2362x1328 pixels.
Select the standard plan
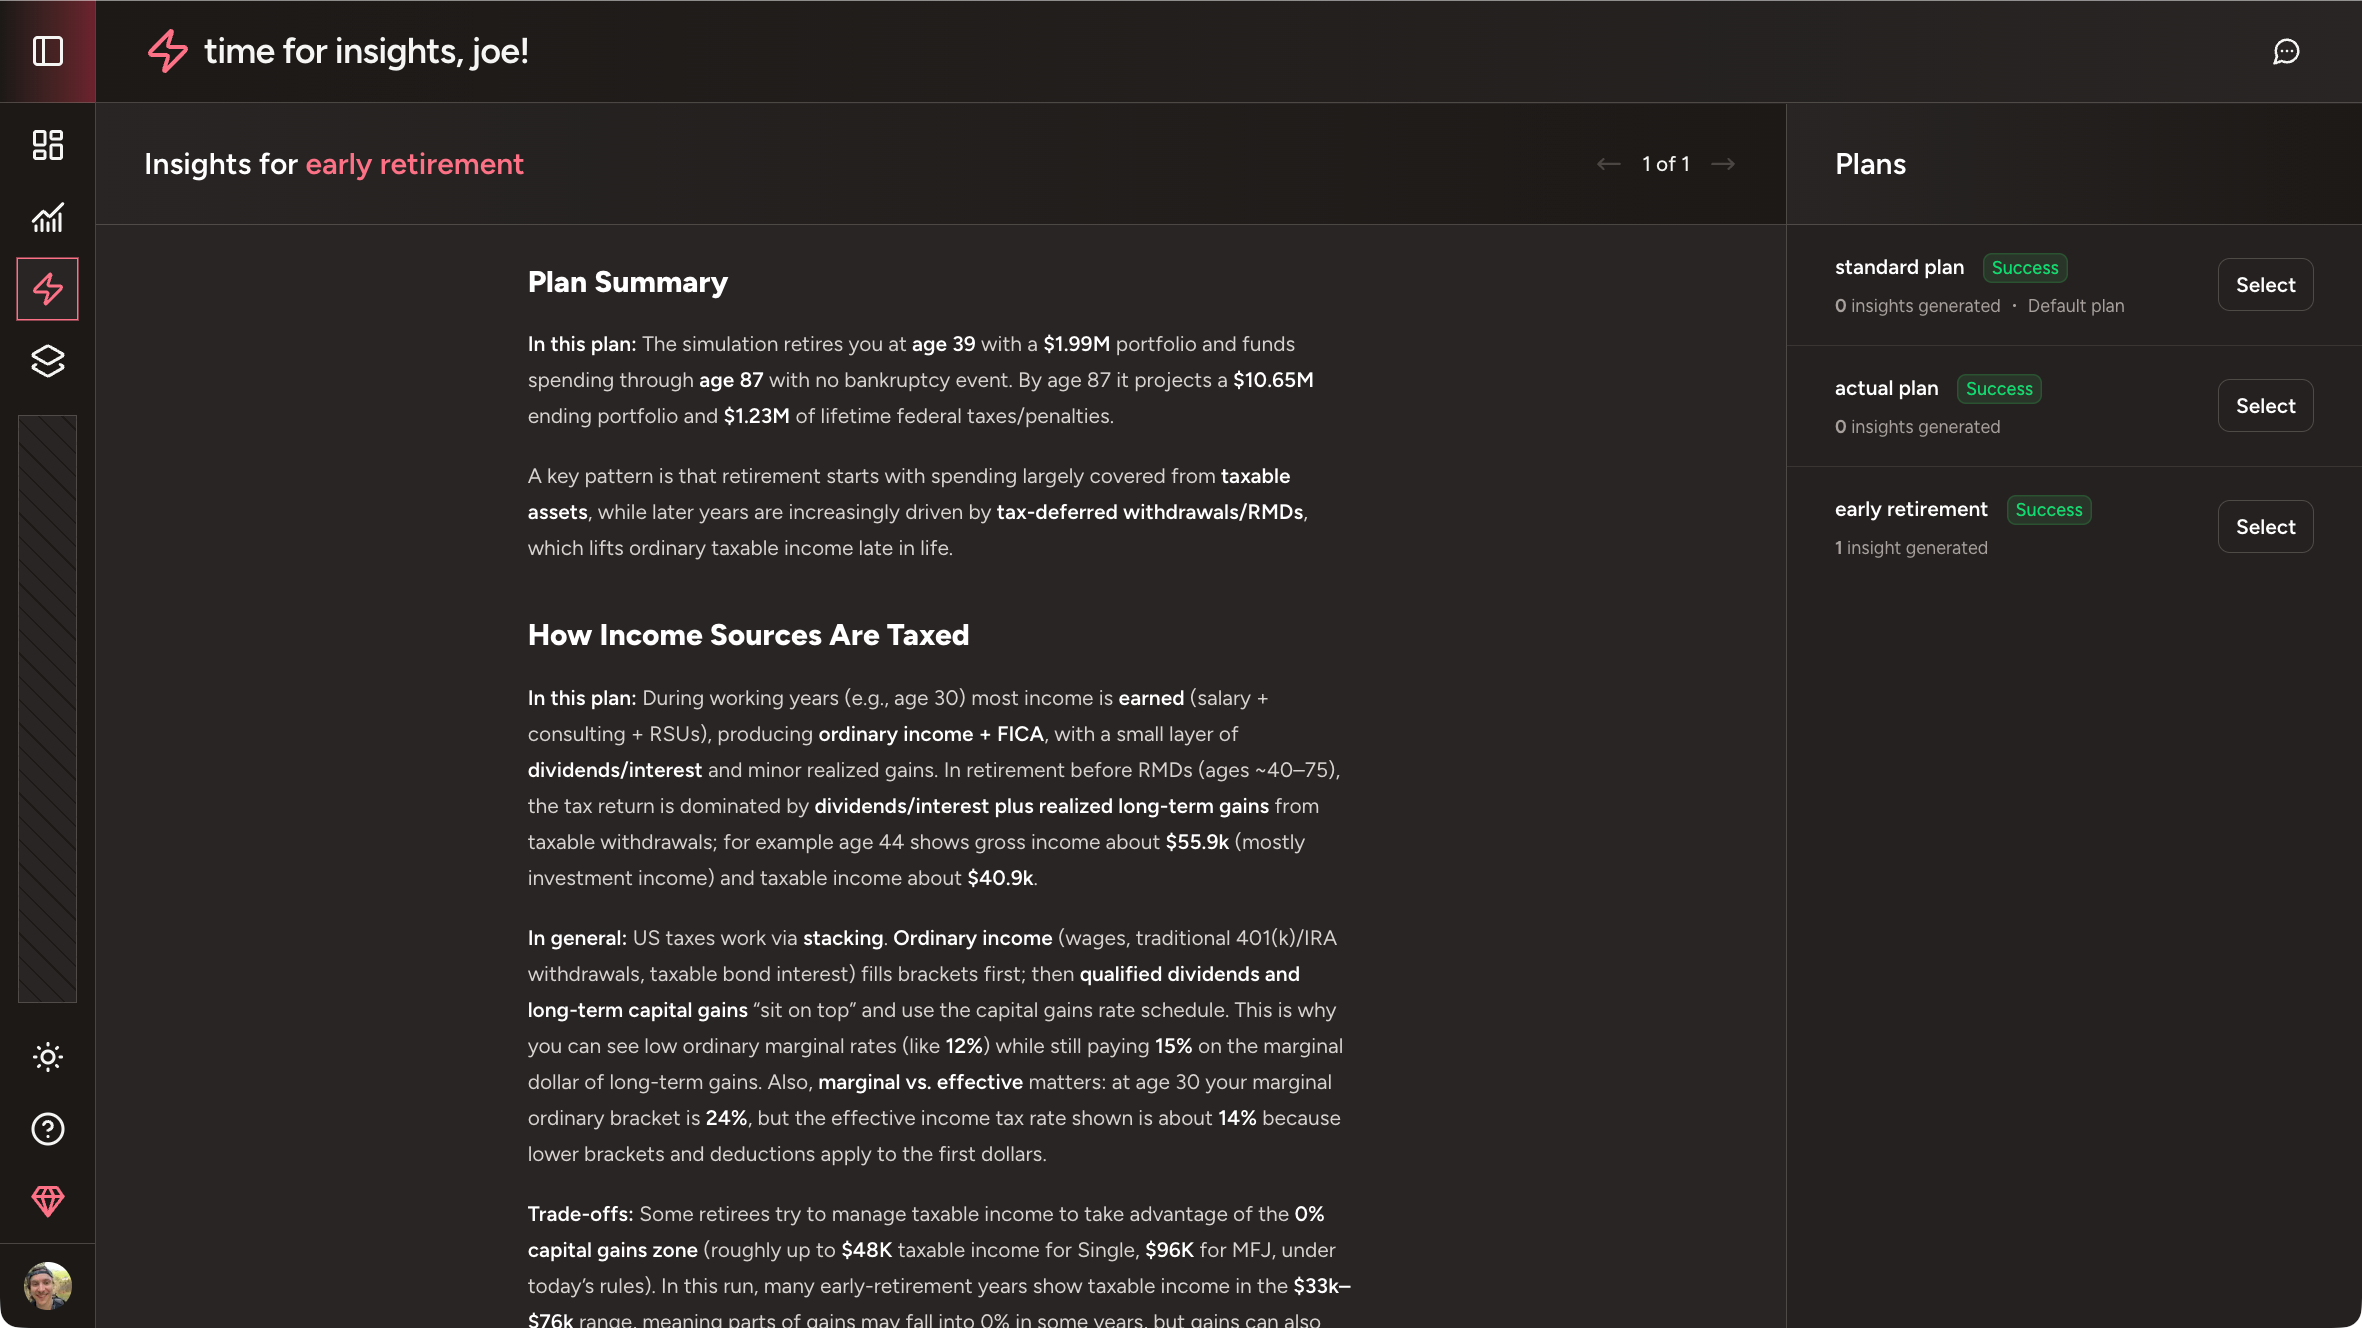pos(2265,284)
